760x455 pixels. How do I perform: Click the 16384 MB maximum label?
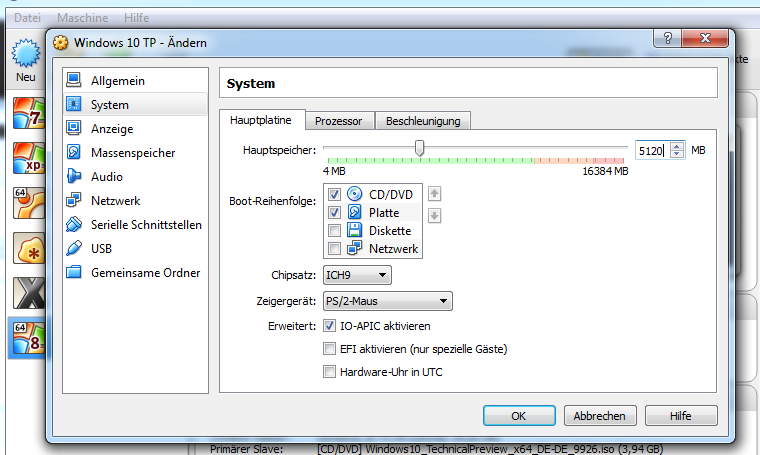(605, 171)
